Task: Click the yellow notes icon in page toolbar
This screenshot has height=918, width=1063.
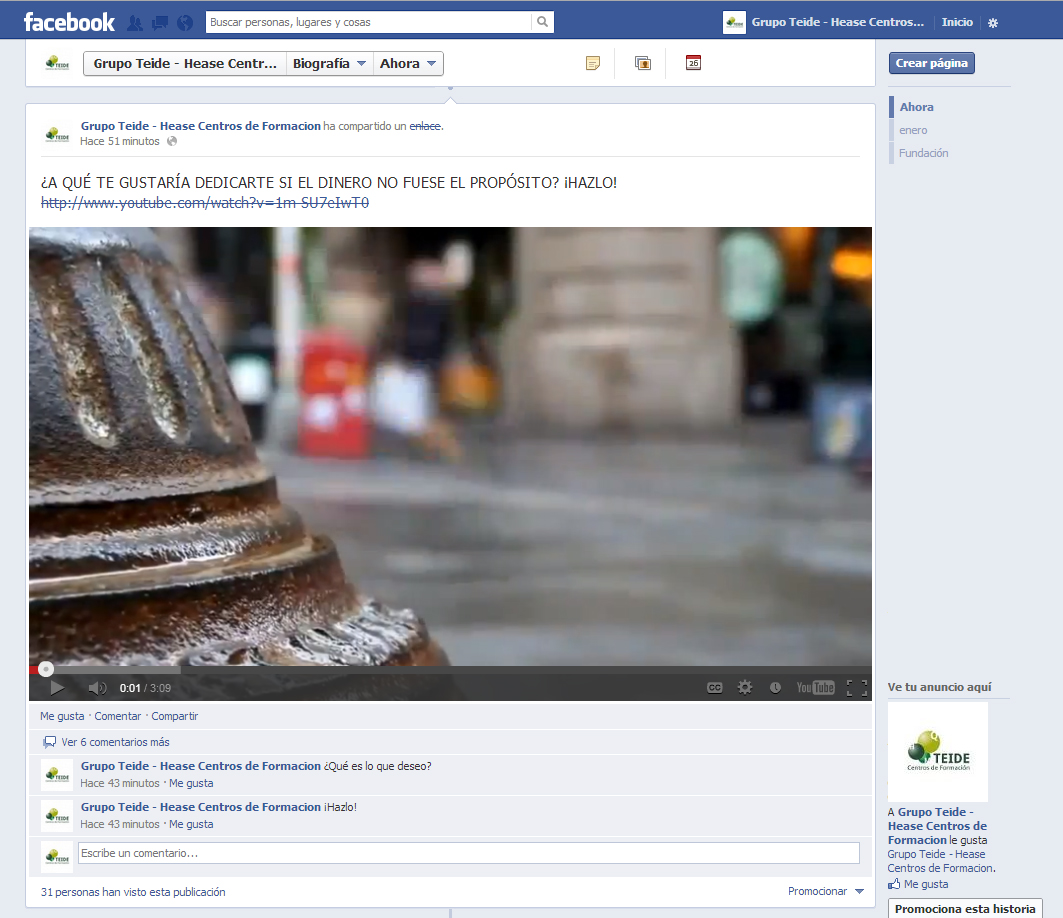Action: pos(593,63)
